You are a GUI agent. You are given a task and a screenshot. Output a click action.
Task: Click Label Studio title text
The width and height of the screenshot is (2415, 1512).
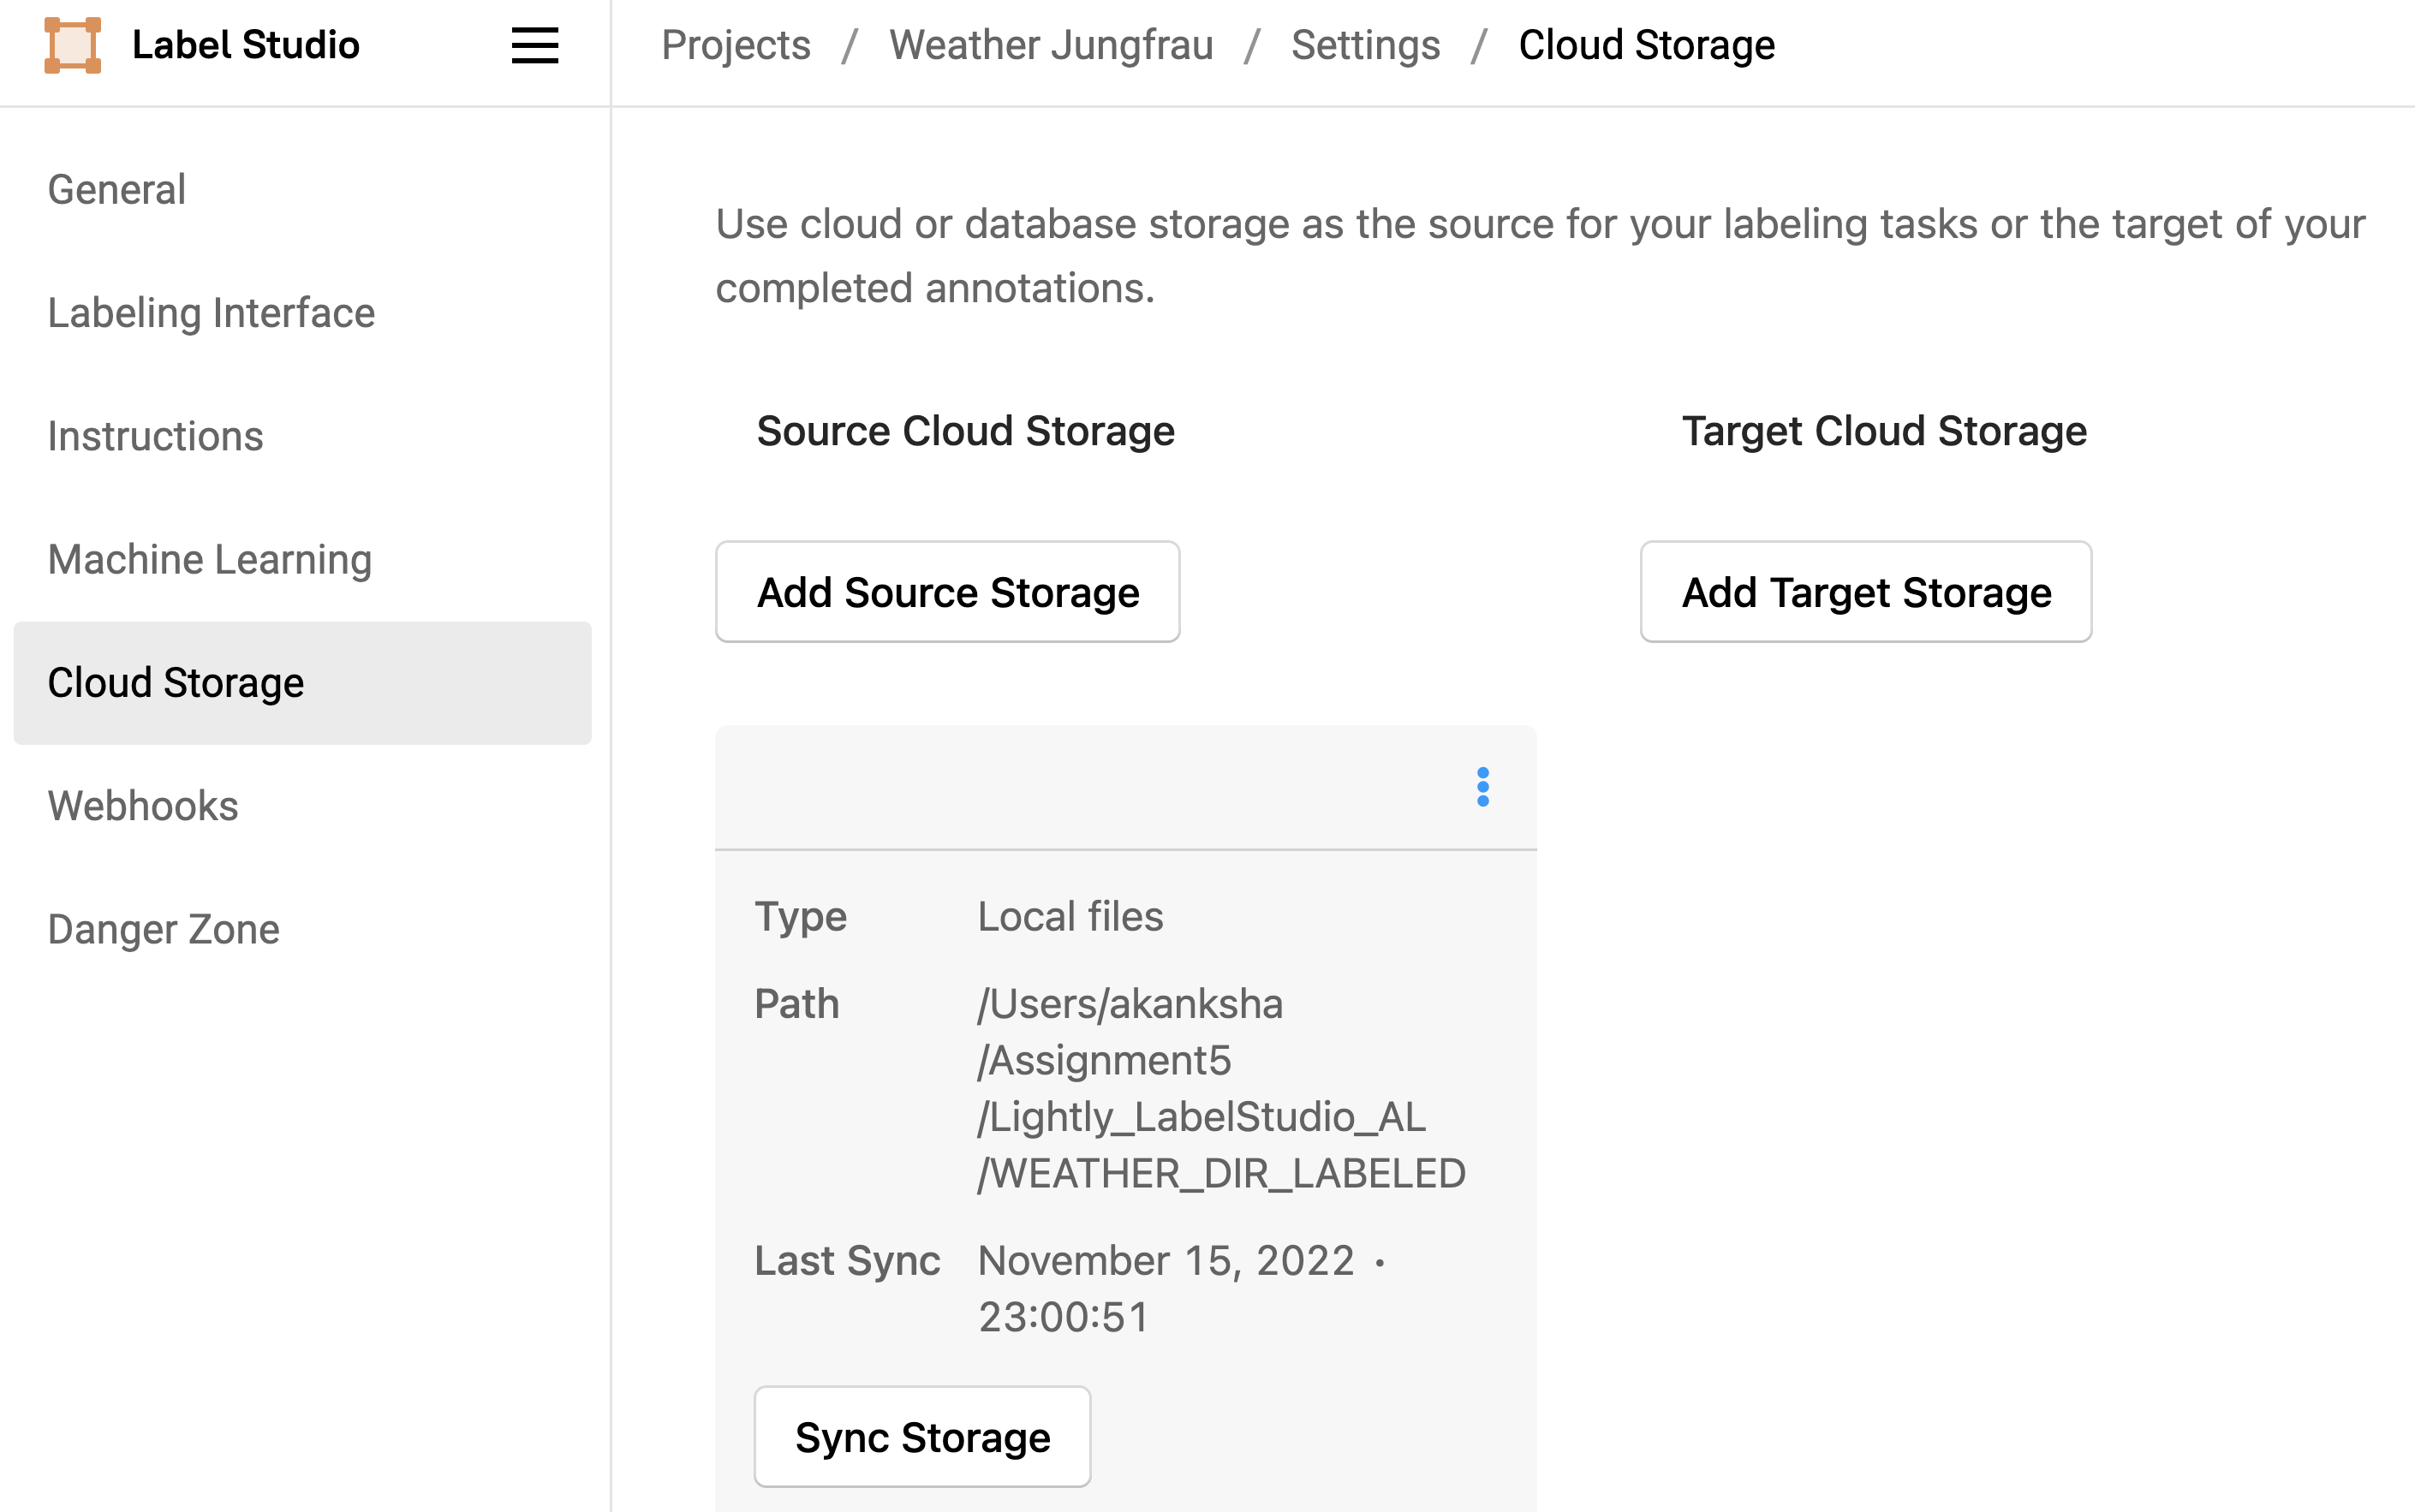[246, 45]
